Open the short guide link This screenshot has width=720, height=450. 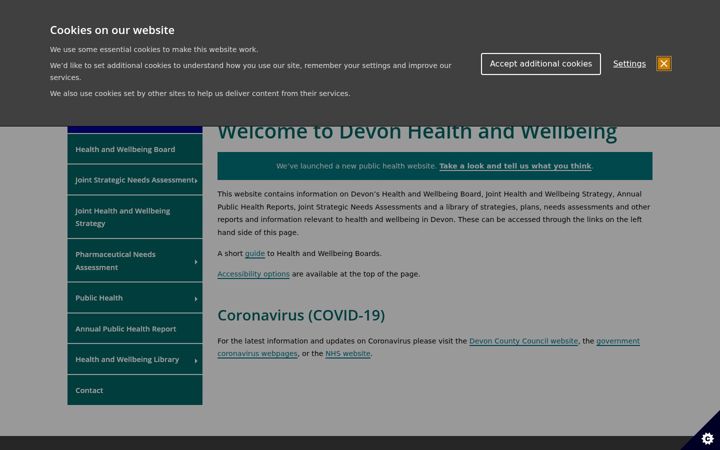tap(255, 253)
